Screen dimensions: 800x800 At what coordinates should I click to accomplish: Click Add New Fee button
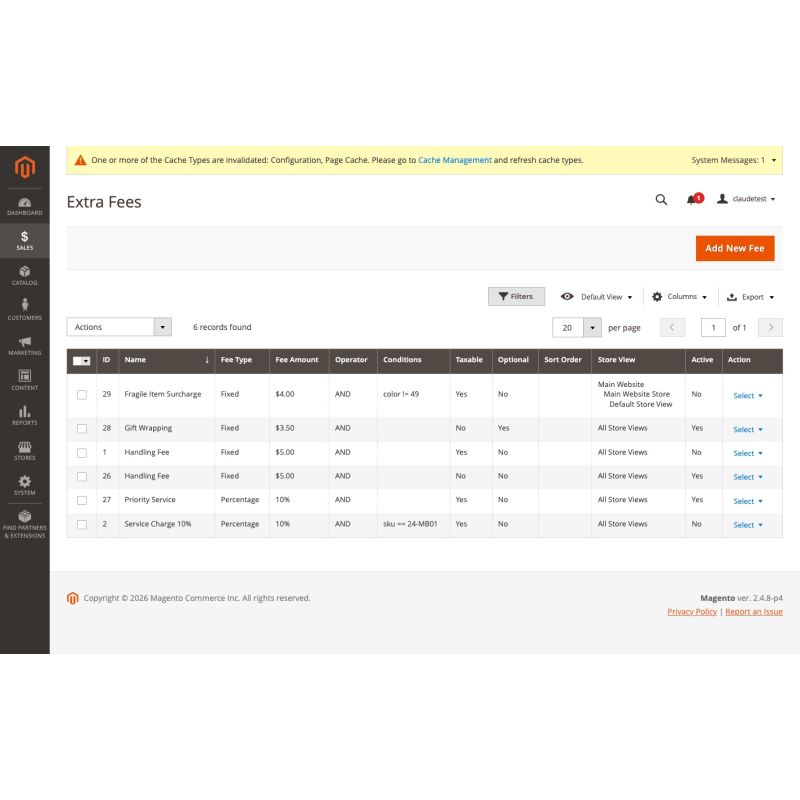(x=735, y=248)
